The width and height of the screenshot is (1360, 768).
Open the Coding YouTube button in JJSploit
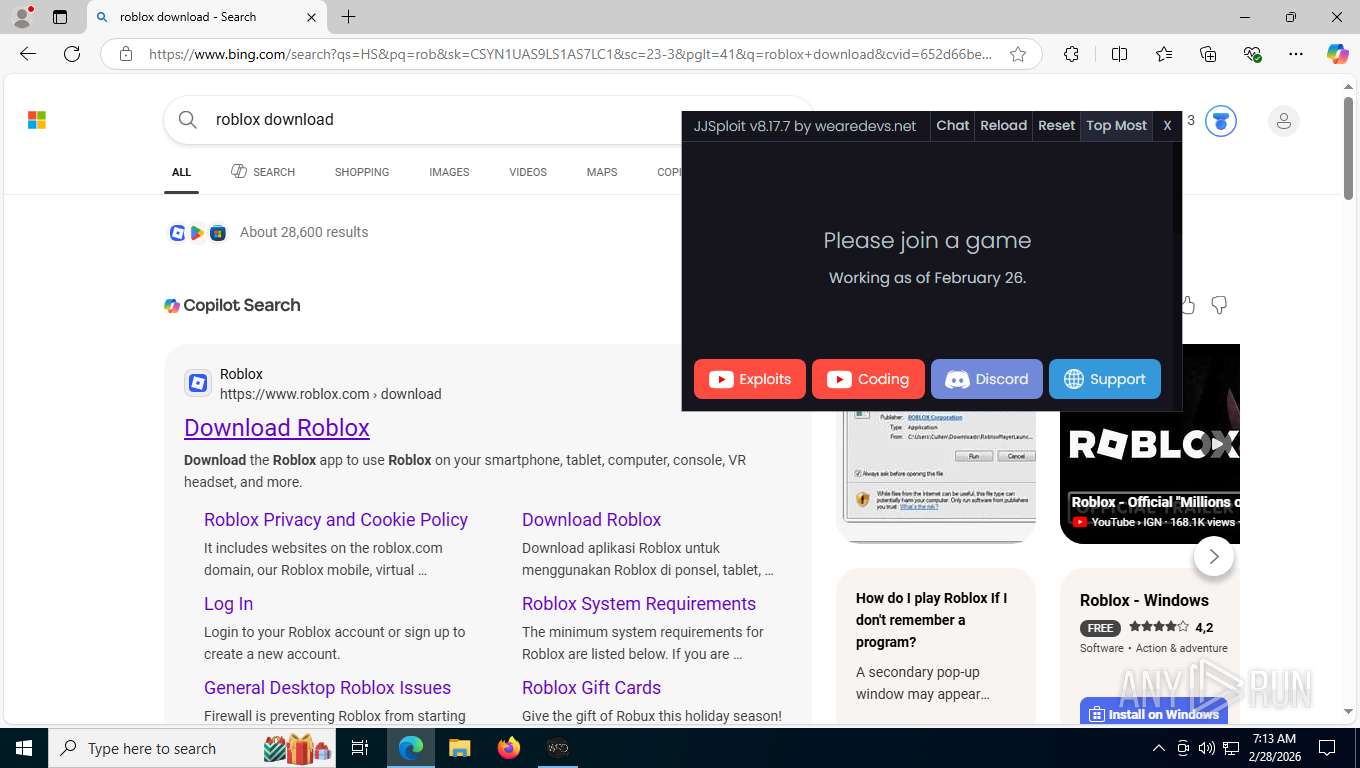click(x=868, y=379)
